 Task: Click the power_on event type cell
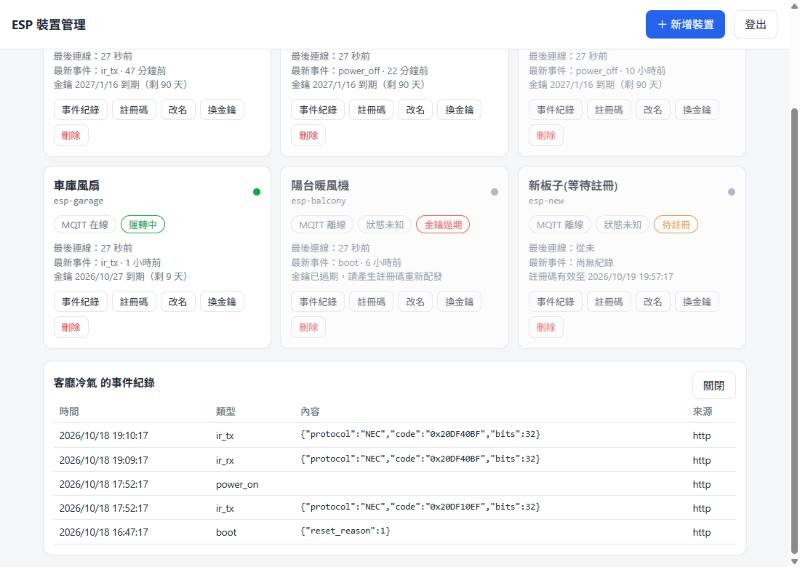[x=237, y=484]
